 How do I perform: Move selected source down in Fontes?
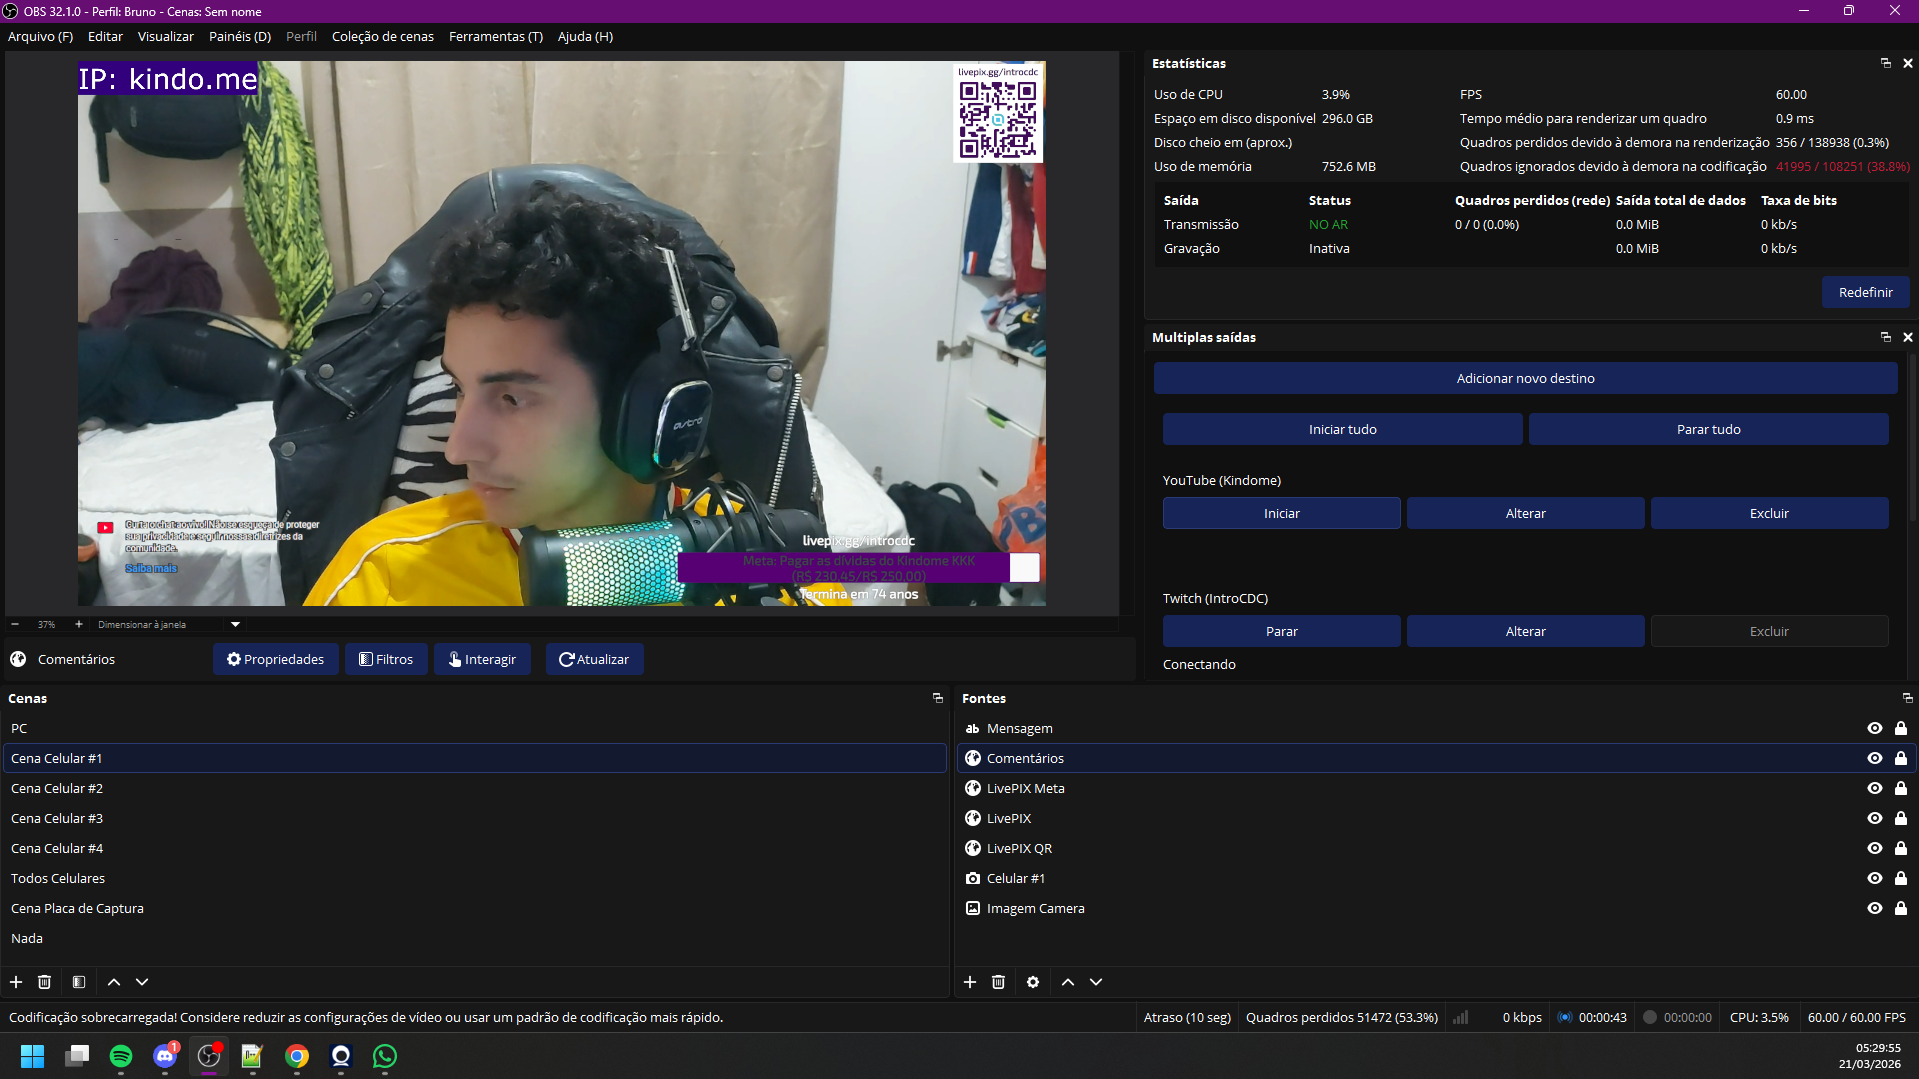(x=1096, y=982)
